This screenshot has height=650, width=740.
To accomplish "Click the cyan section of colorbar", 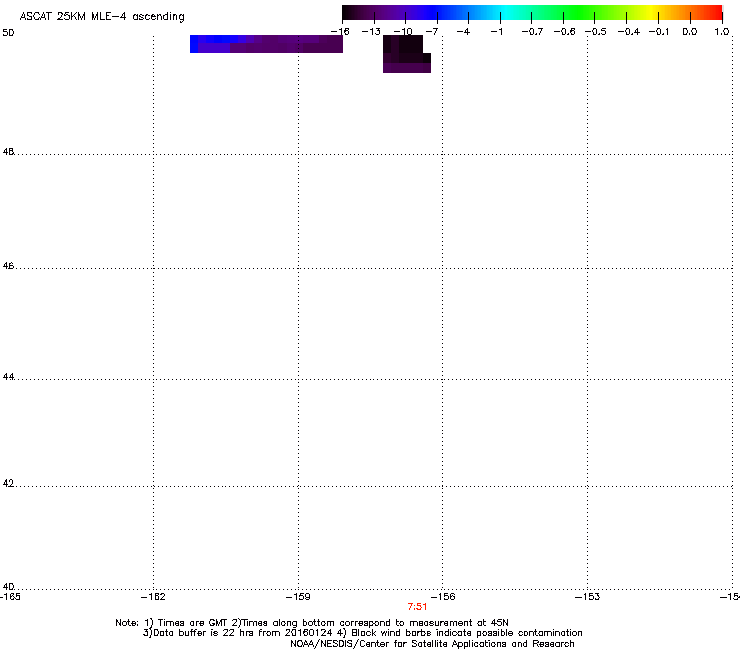I will [505, 13].
